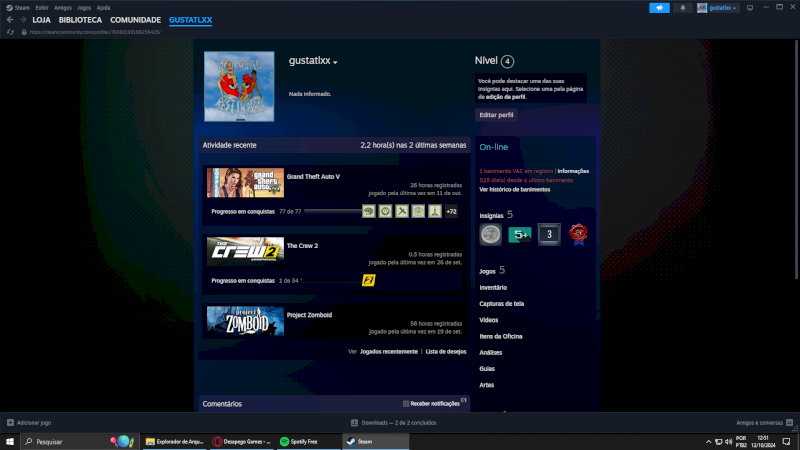Click the third GTA V achievement icon
The image size is (800, 450).
(x=402, y=211)
